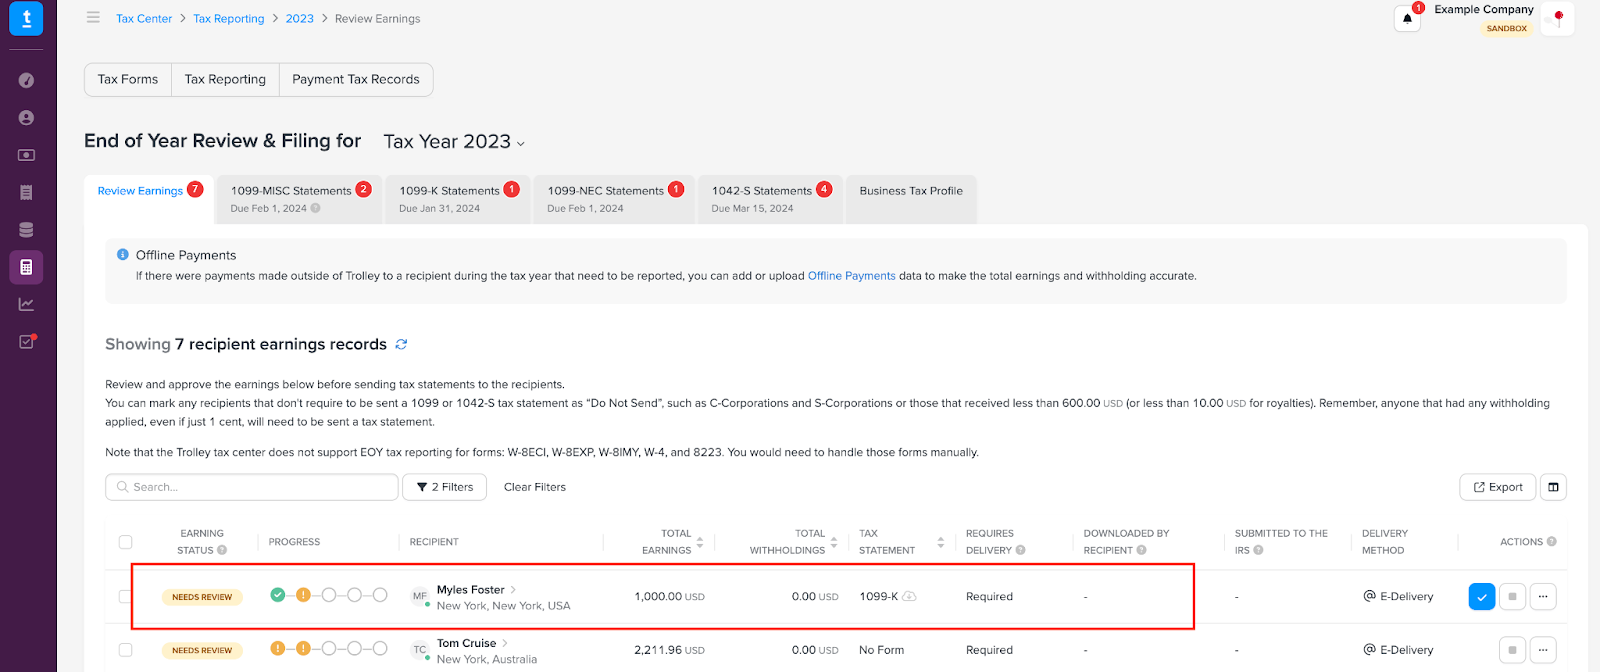
Task: Open invoices receipt icon in sidebar
Action: click(26, 192)
